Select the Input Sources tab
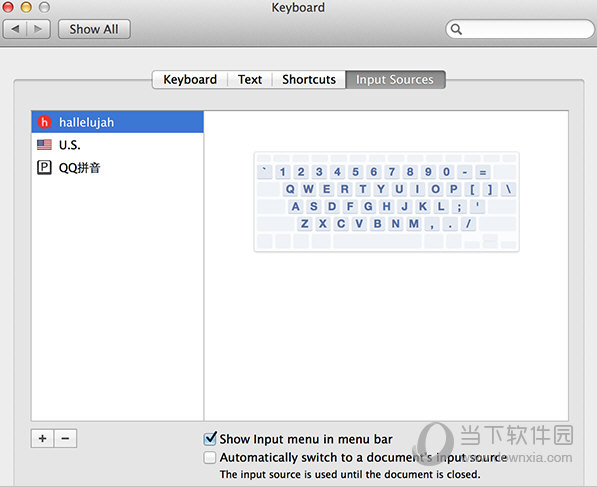Screen dimensions: 597x487 click(395, 80)
